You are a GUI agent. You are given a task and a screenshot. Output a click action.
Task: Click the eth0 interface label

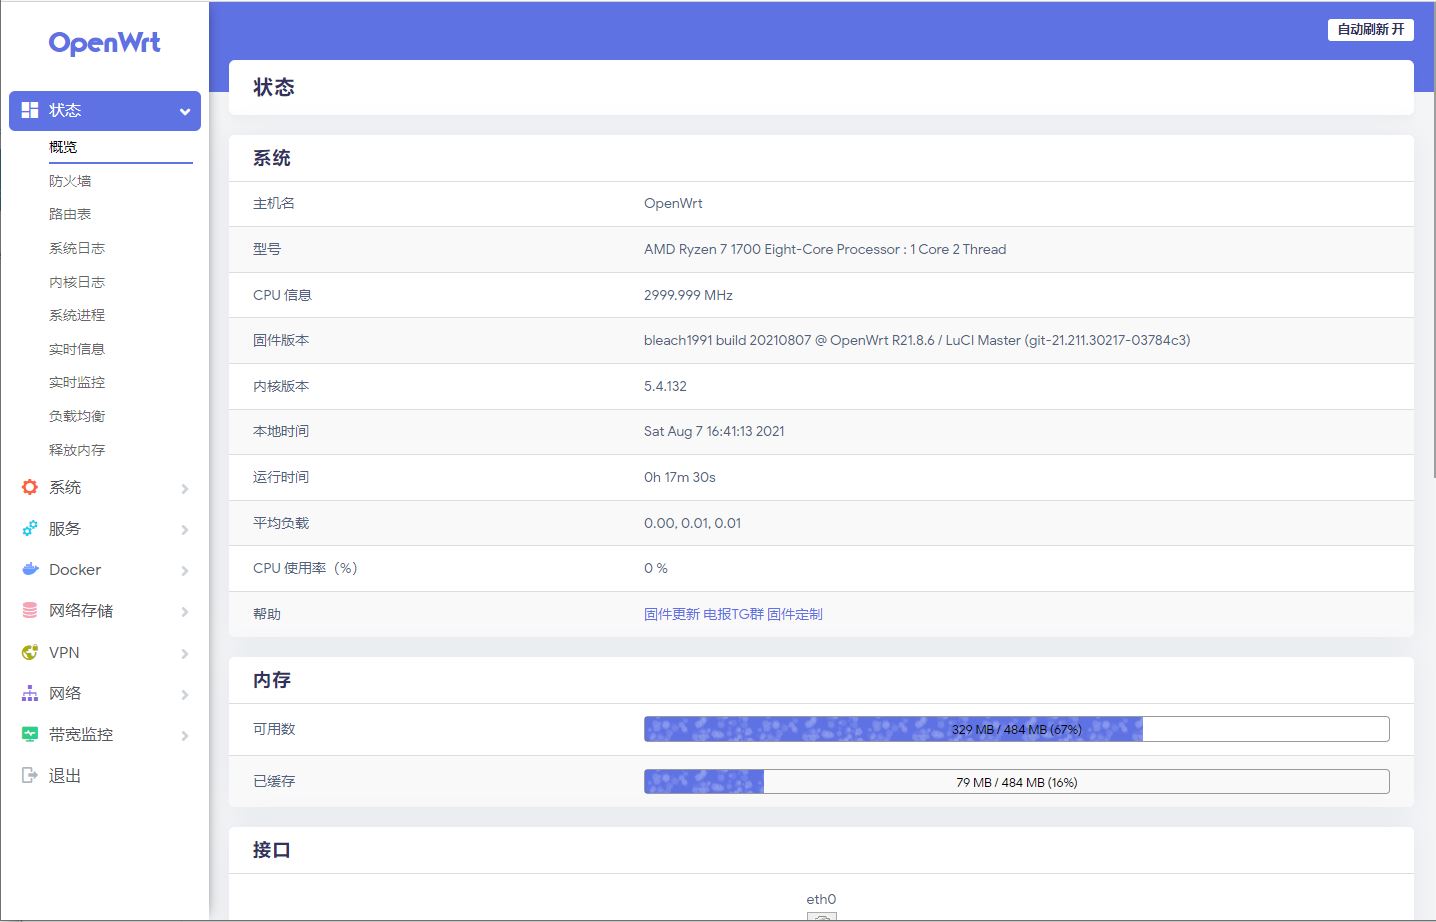[x=821, y=899]
